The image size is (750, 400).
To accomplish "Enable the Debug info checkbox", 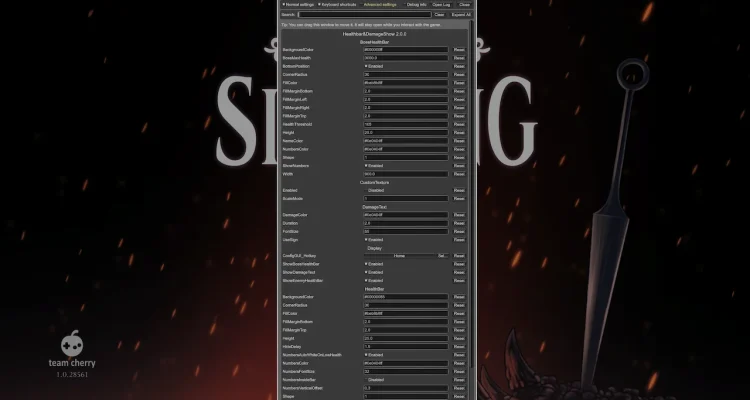I will pyautogui.click(x=414, y=4).
